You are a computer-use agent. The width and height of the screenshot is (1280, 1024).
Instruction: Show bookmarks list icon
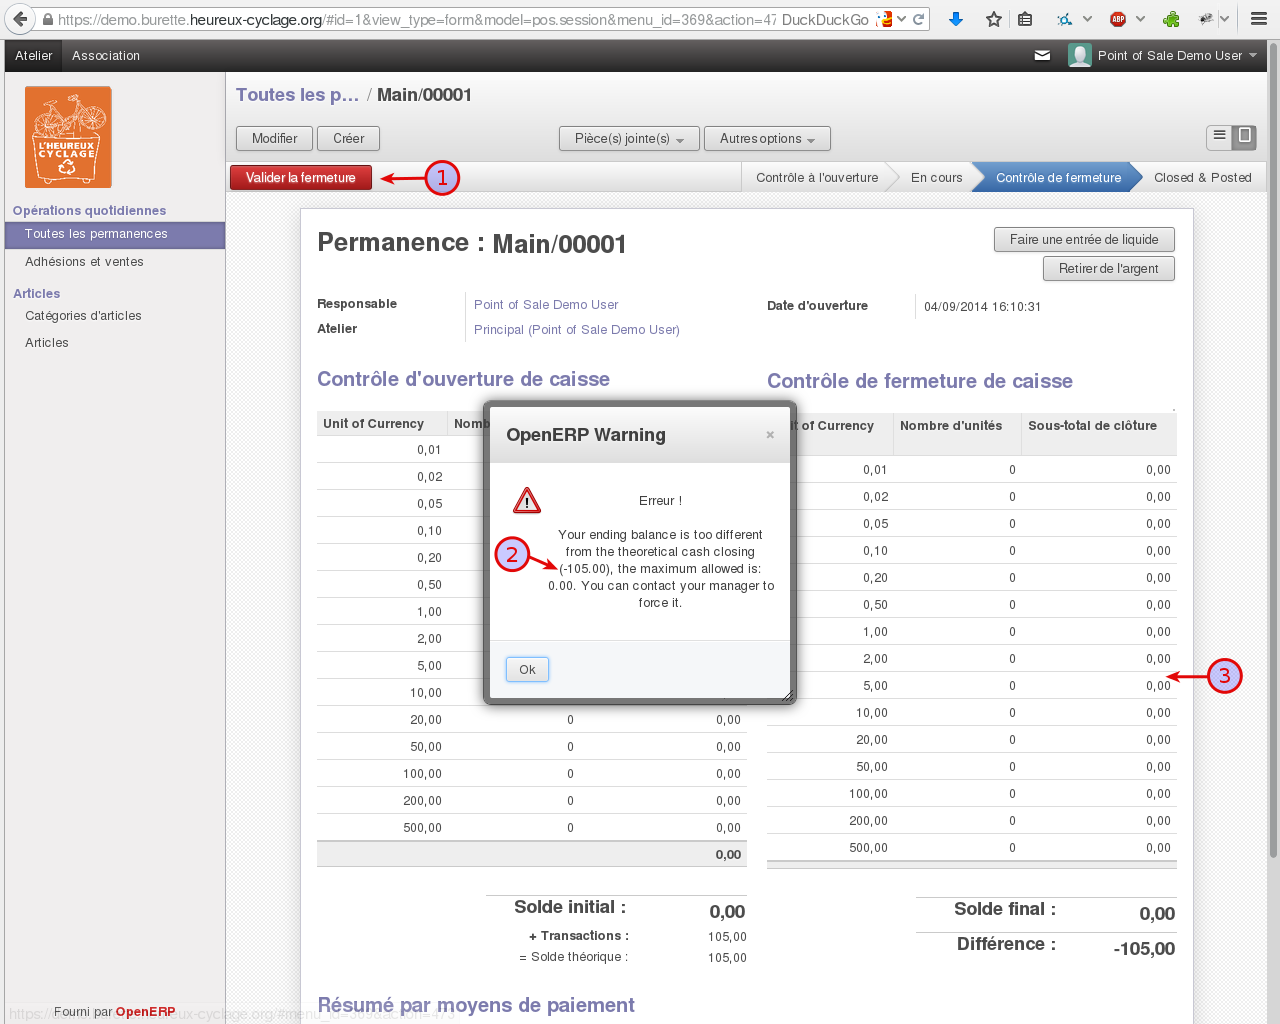click(x=1025, y=19)
